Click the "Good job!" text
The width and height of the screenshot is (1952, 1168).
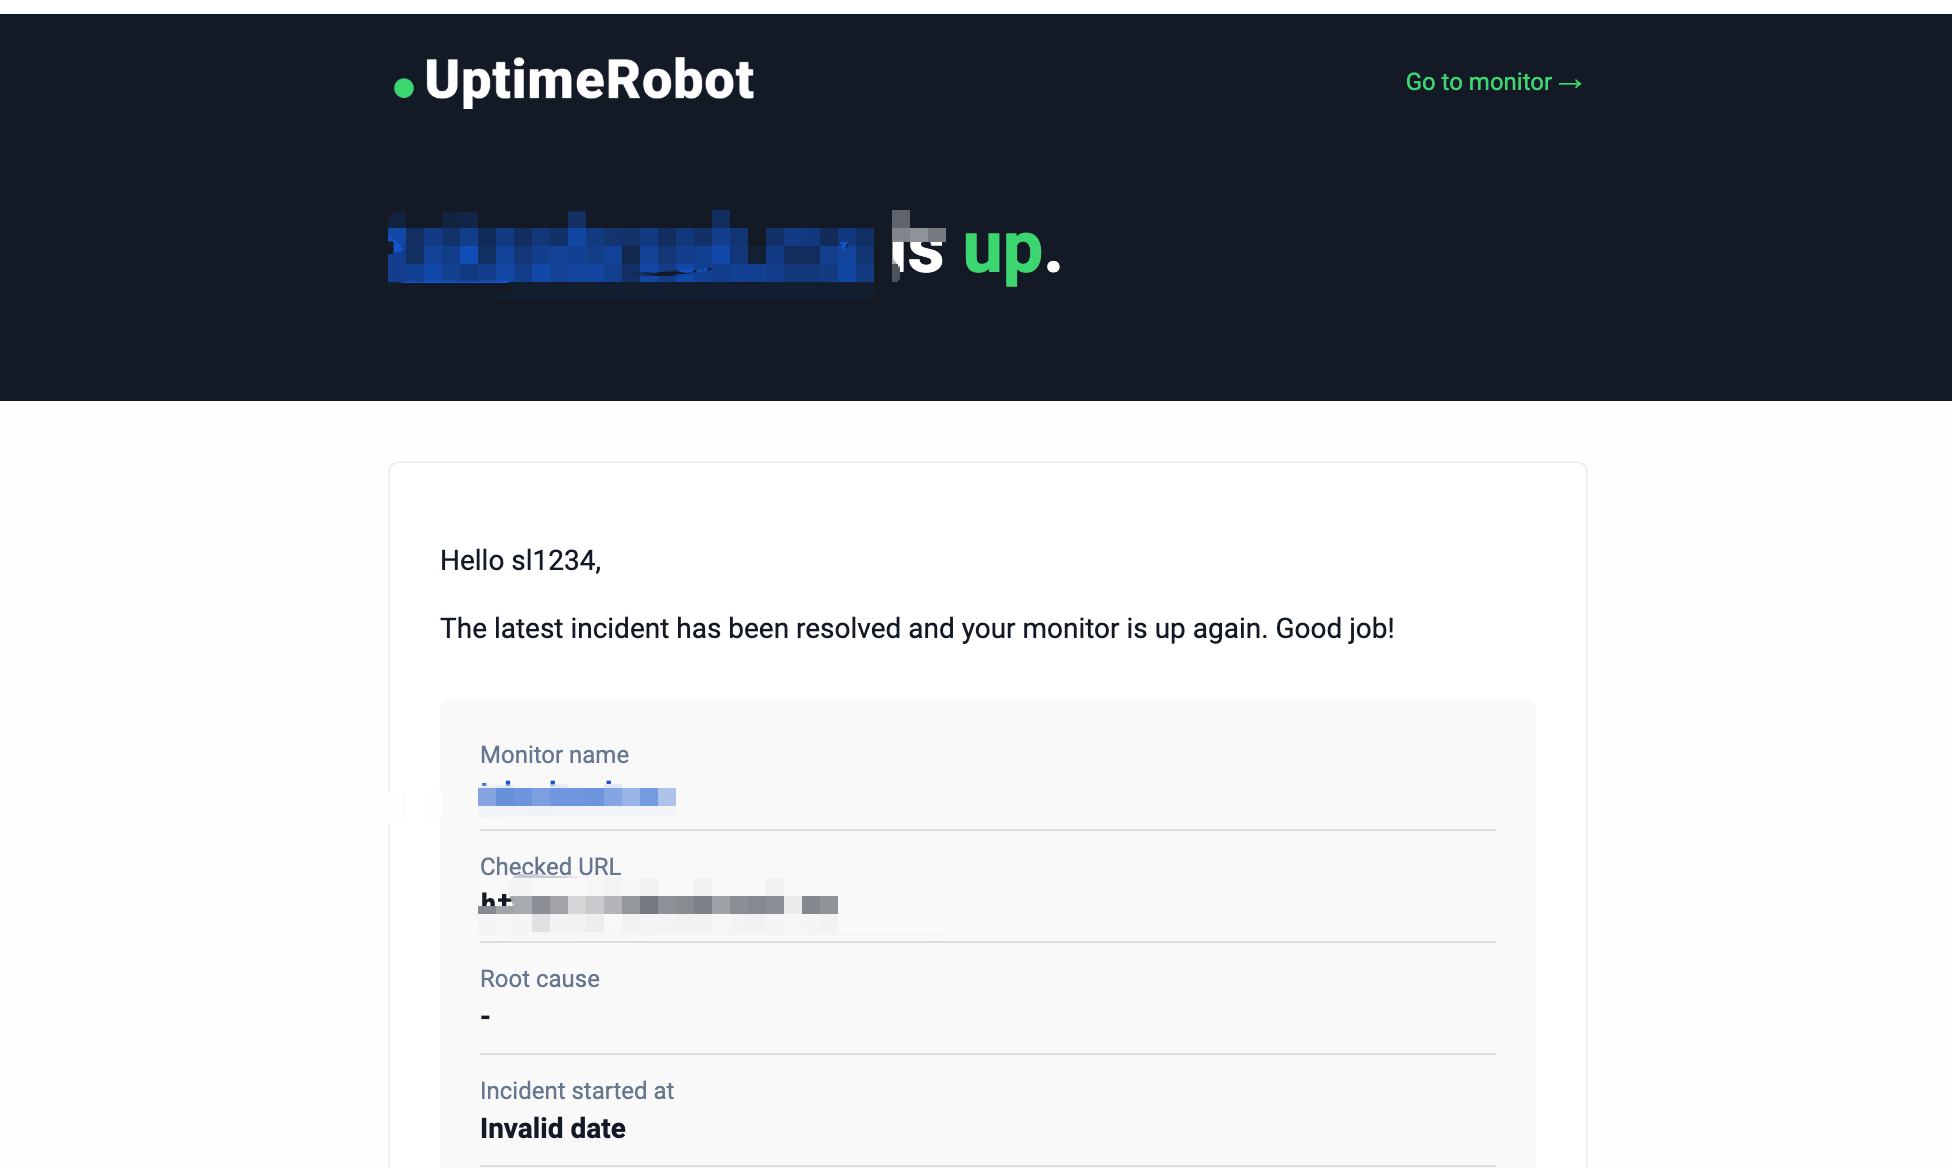1335,629
